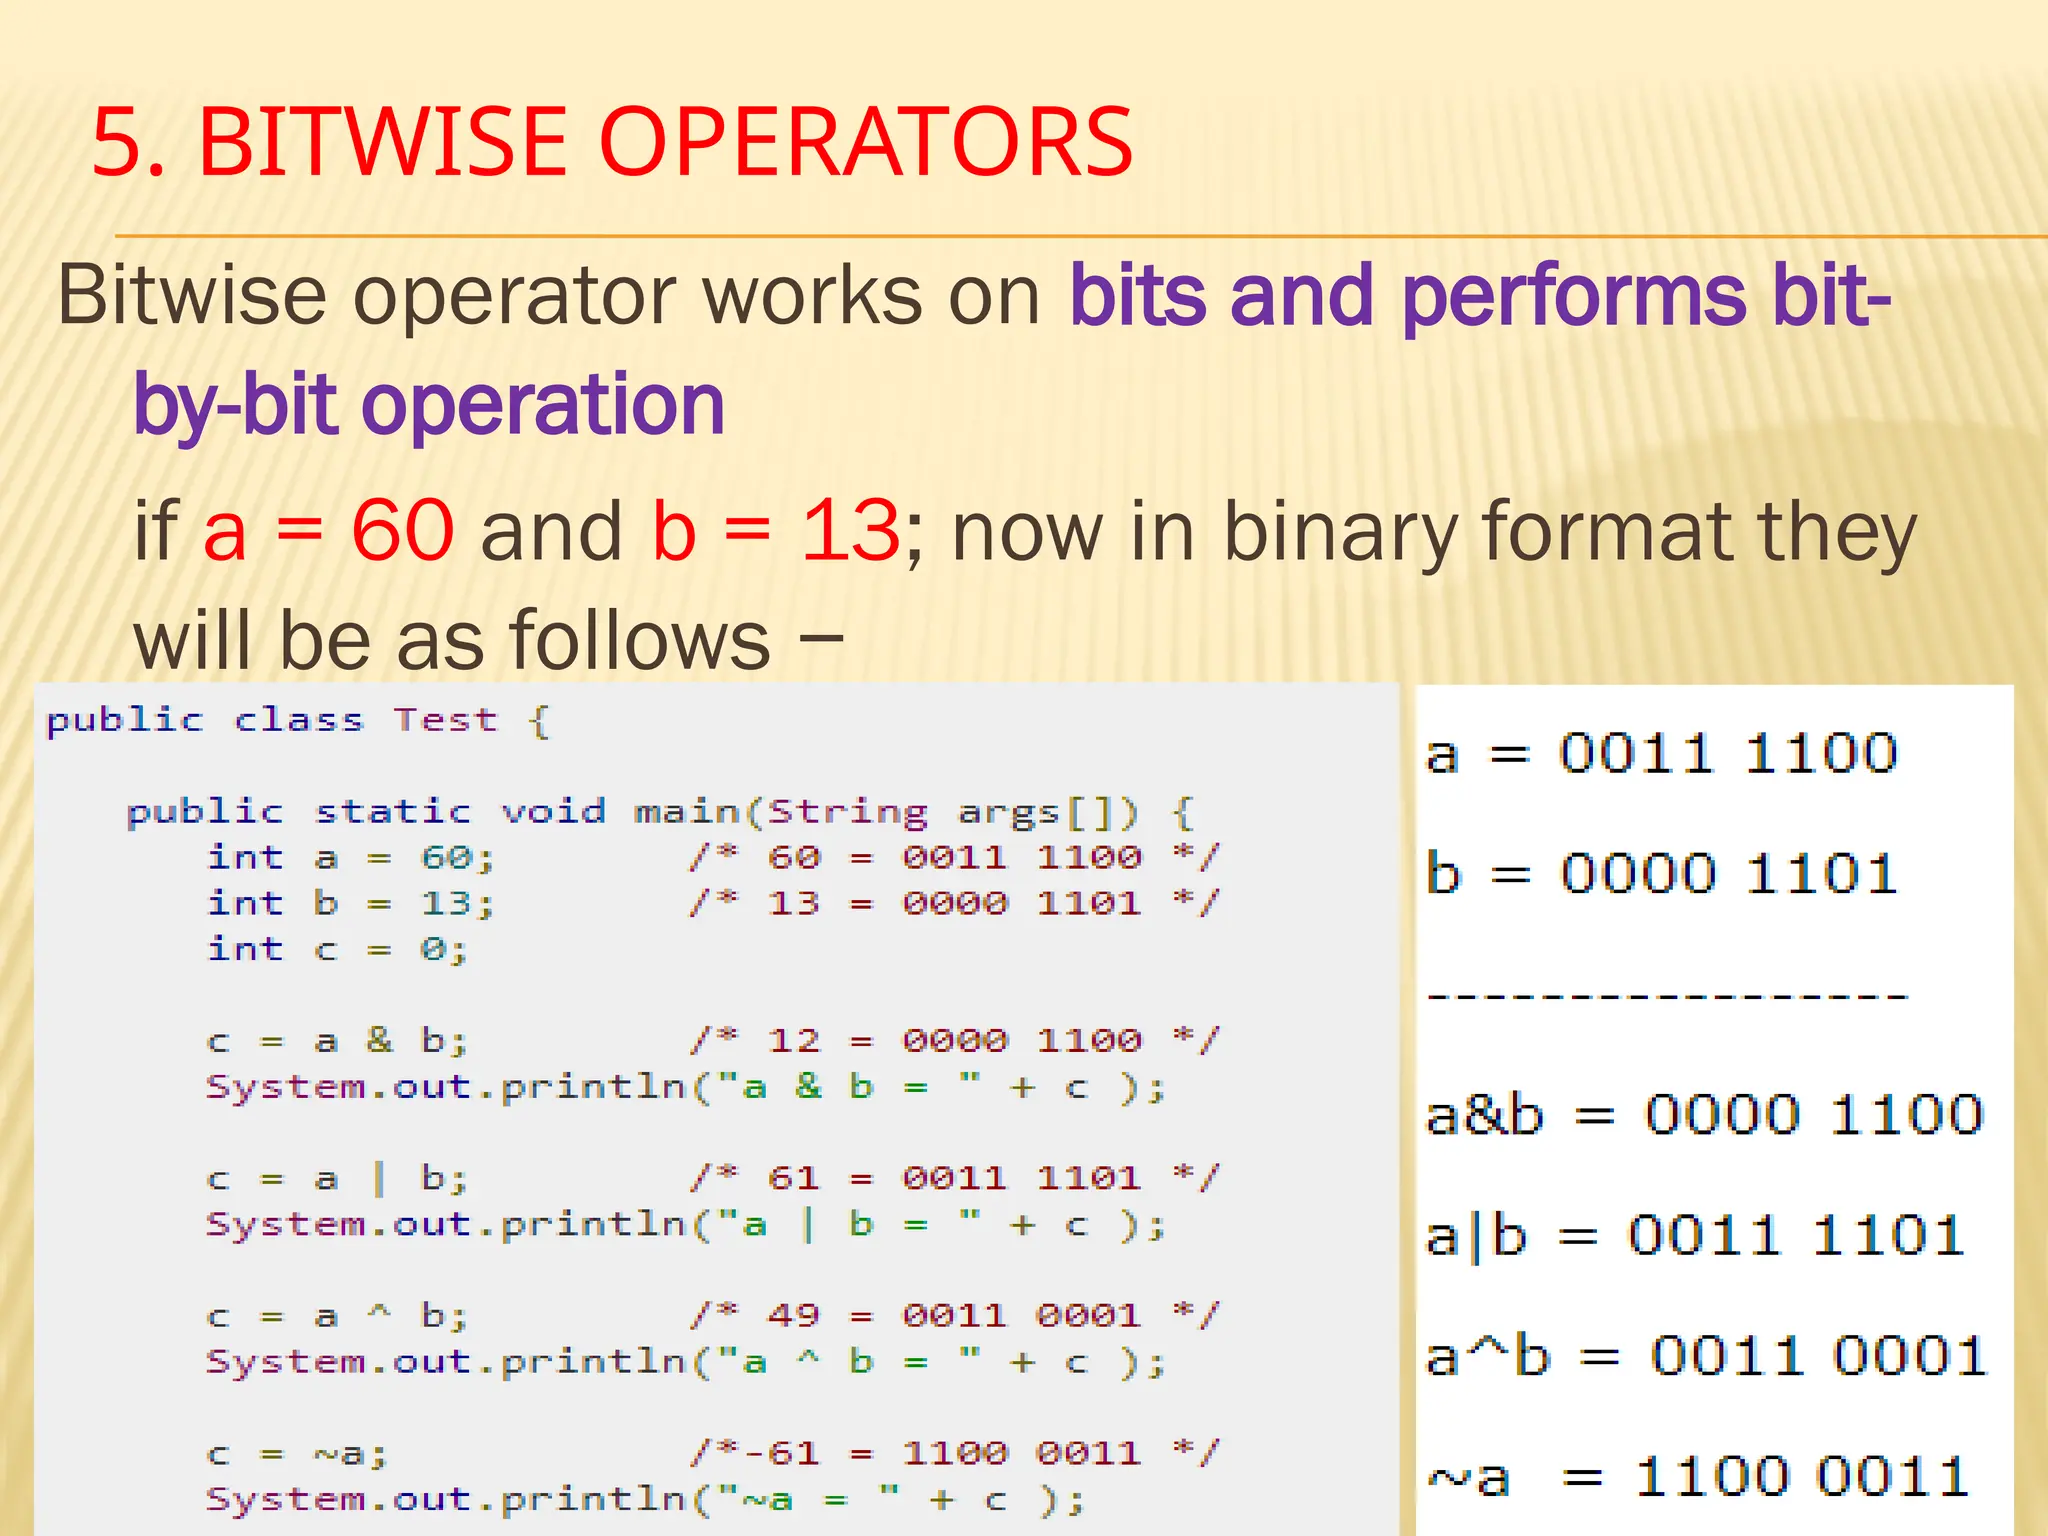Click the comment '/* 61 = 0011 1101 */'
Image resolution: width=2048 pixels, height=1536 pixels.
pyautogui.click(x=955, y=1178)
